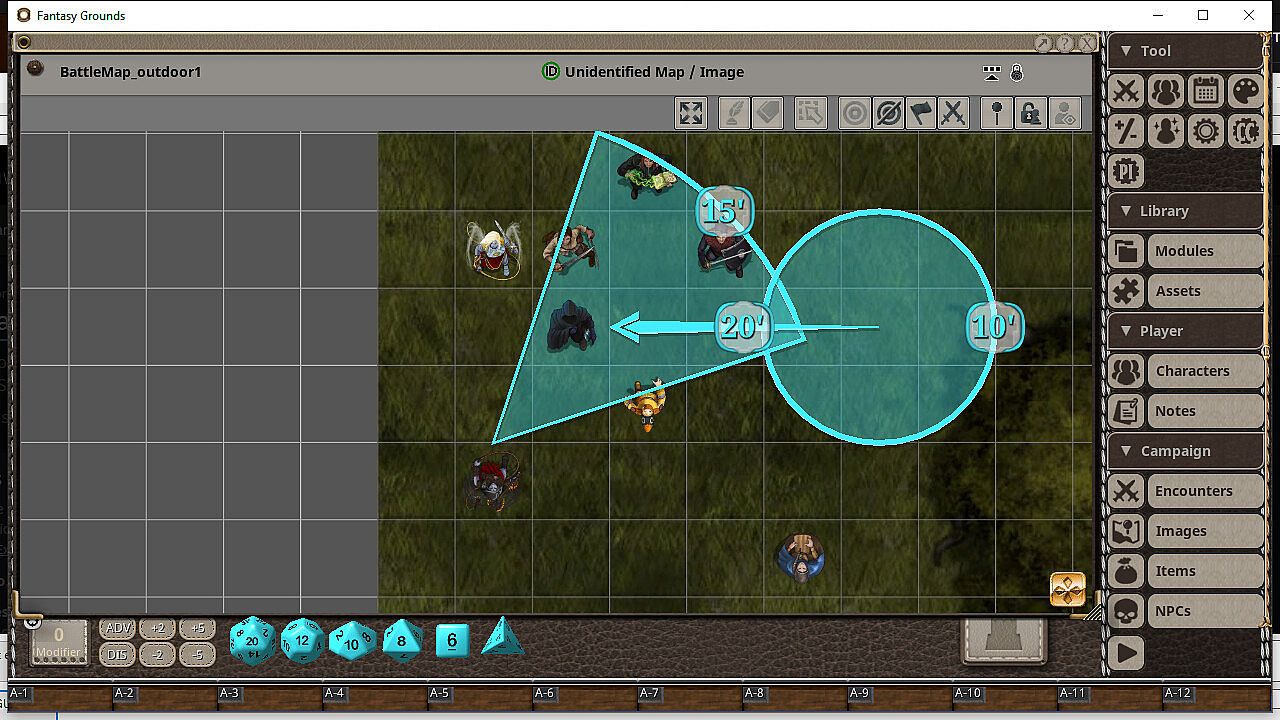This screenshot has width=1280, height=720.
Task: Click the gear-shaped icon beside the options gear
Action: point(1246,131)
